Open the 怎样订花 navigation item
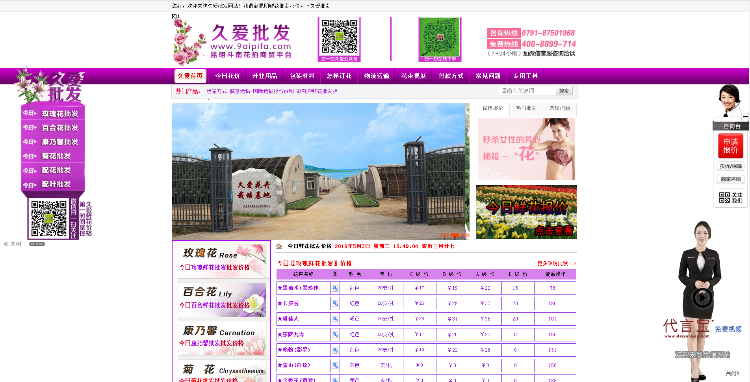750x382 pixels. (x=339, y=76)
